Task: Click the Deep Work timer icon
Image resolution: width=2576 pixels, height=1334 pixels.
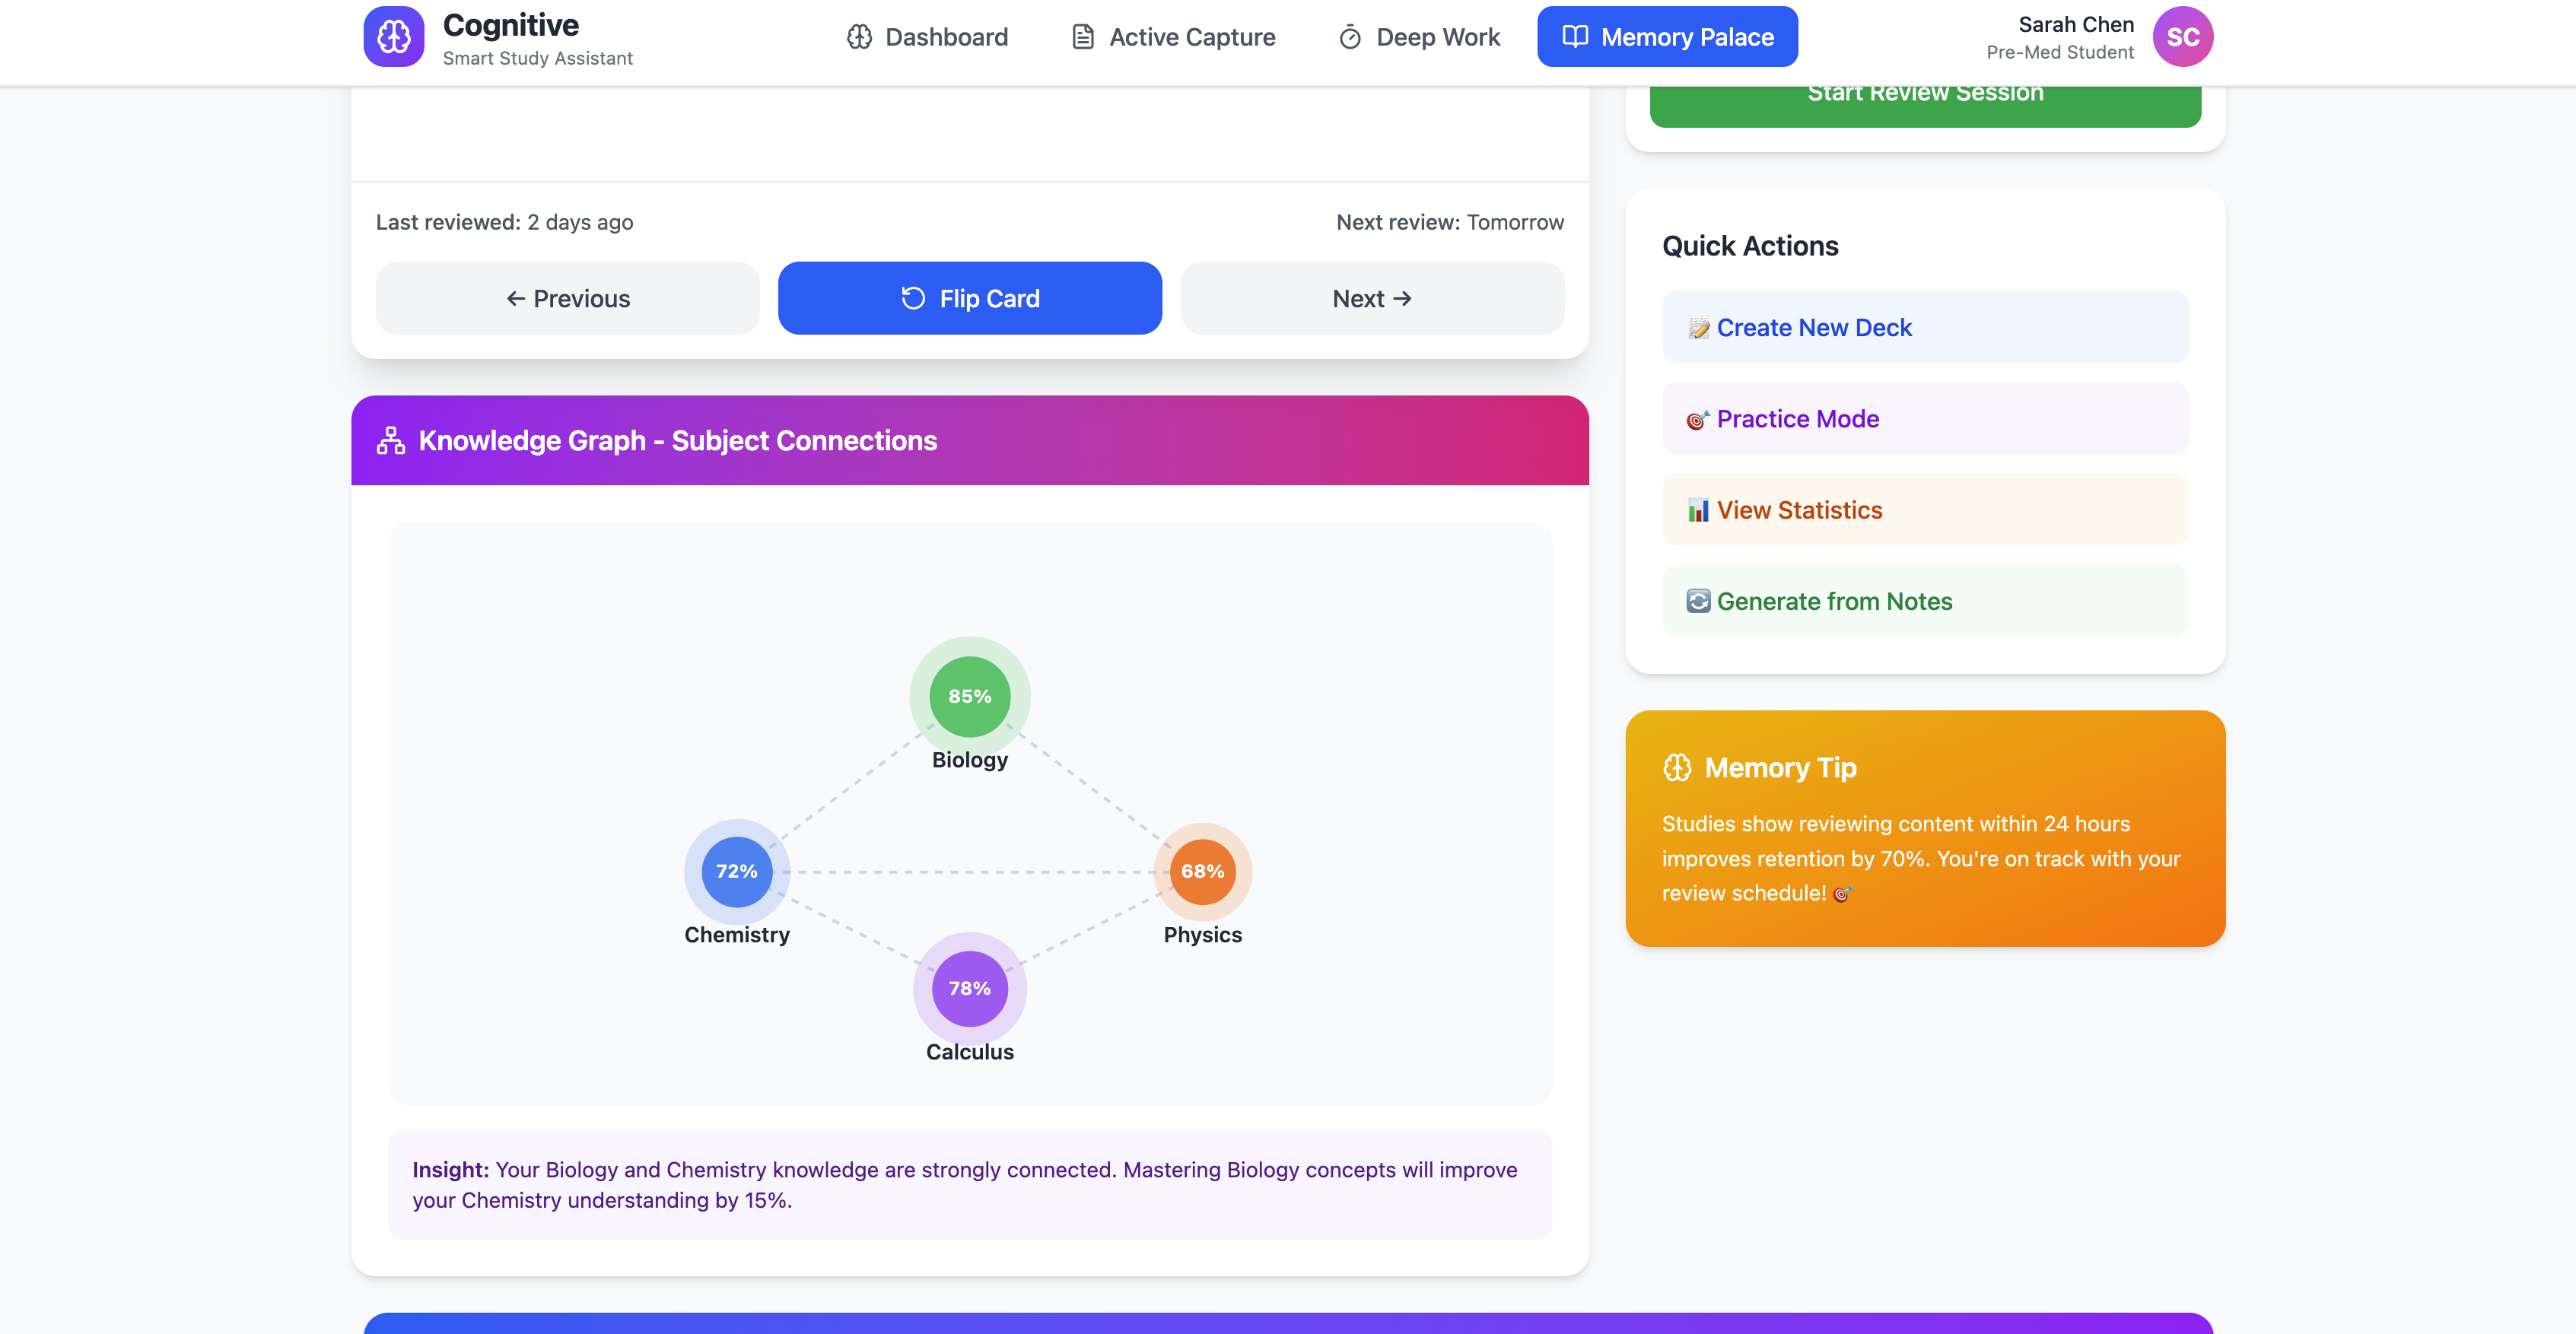Action: 1349,37
